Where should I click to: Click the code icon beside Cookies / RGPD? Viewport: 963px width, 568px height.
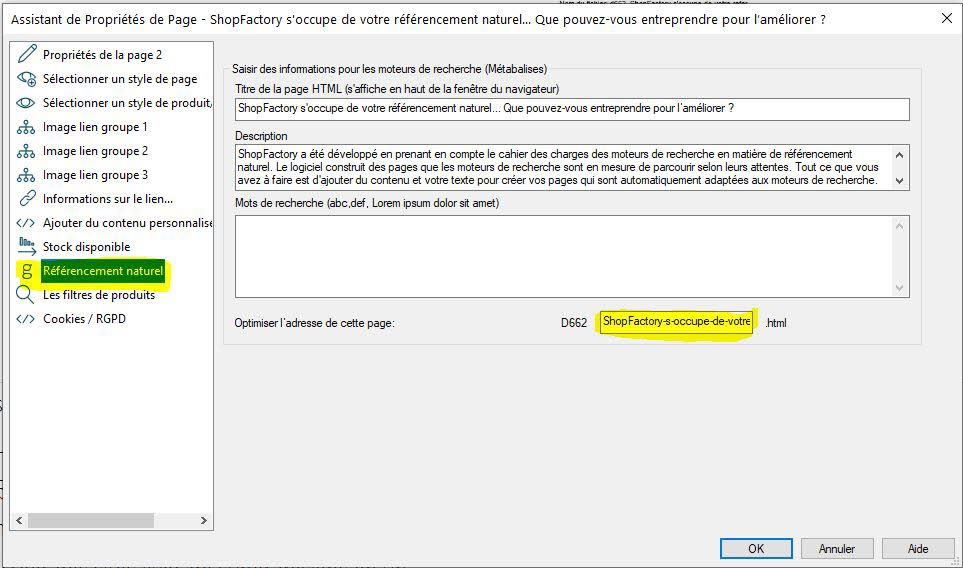pyautogui.click(x=26, y=319)
